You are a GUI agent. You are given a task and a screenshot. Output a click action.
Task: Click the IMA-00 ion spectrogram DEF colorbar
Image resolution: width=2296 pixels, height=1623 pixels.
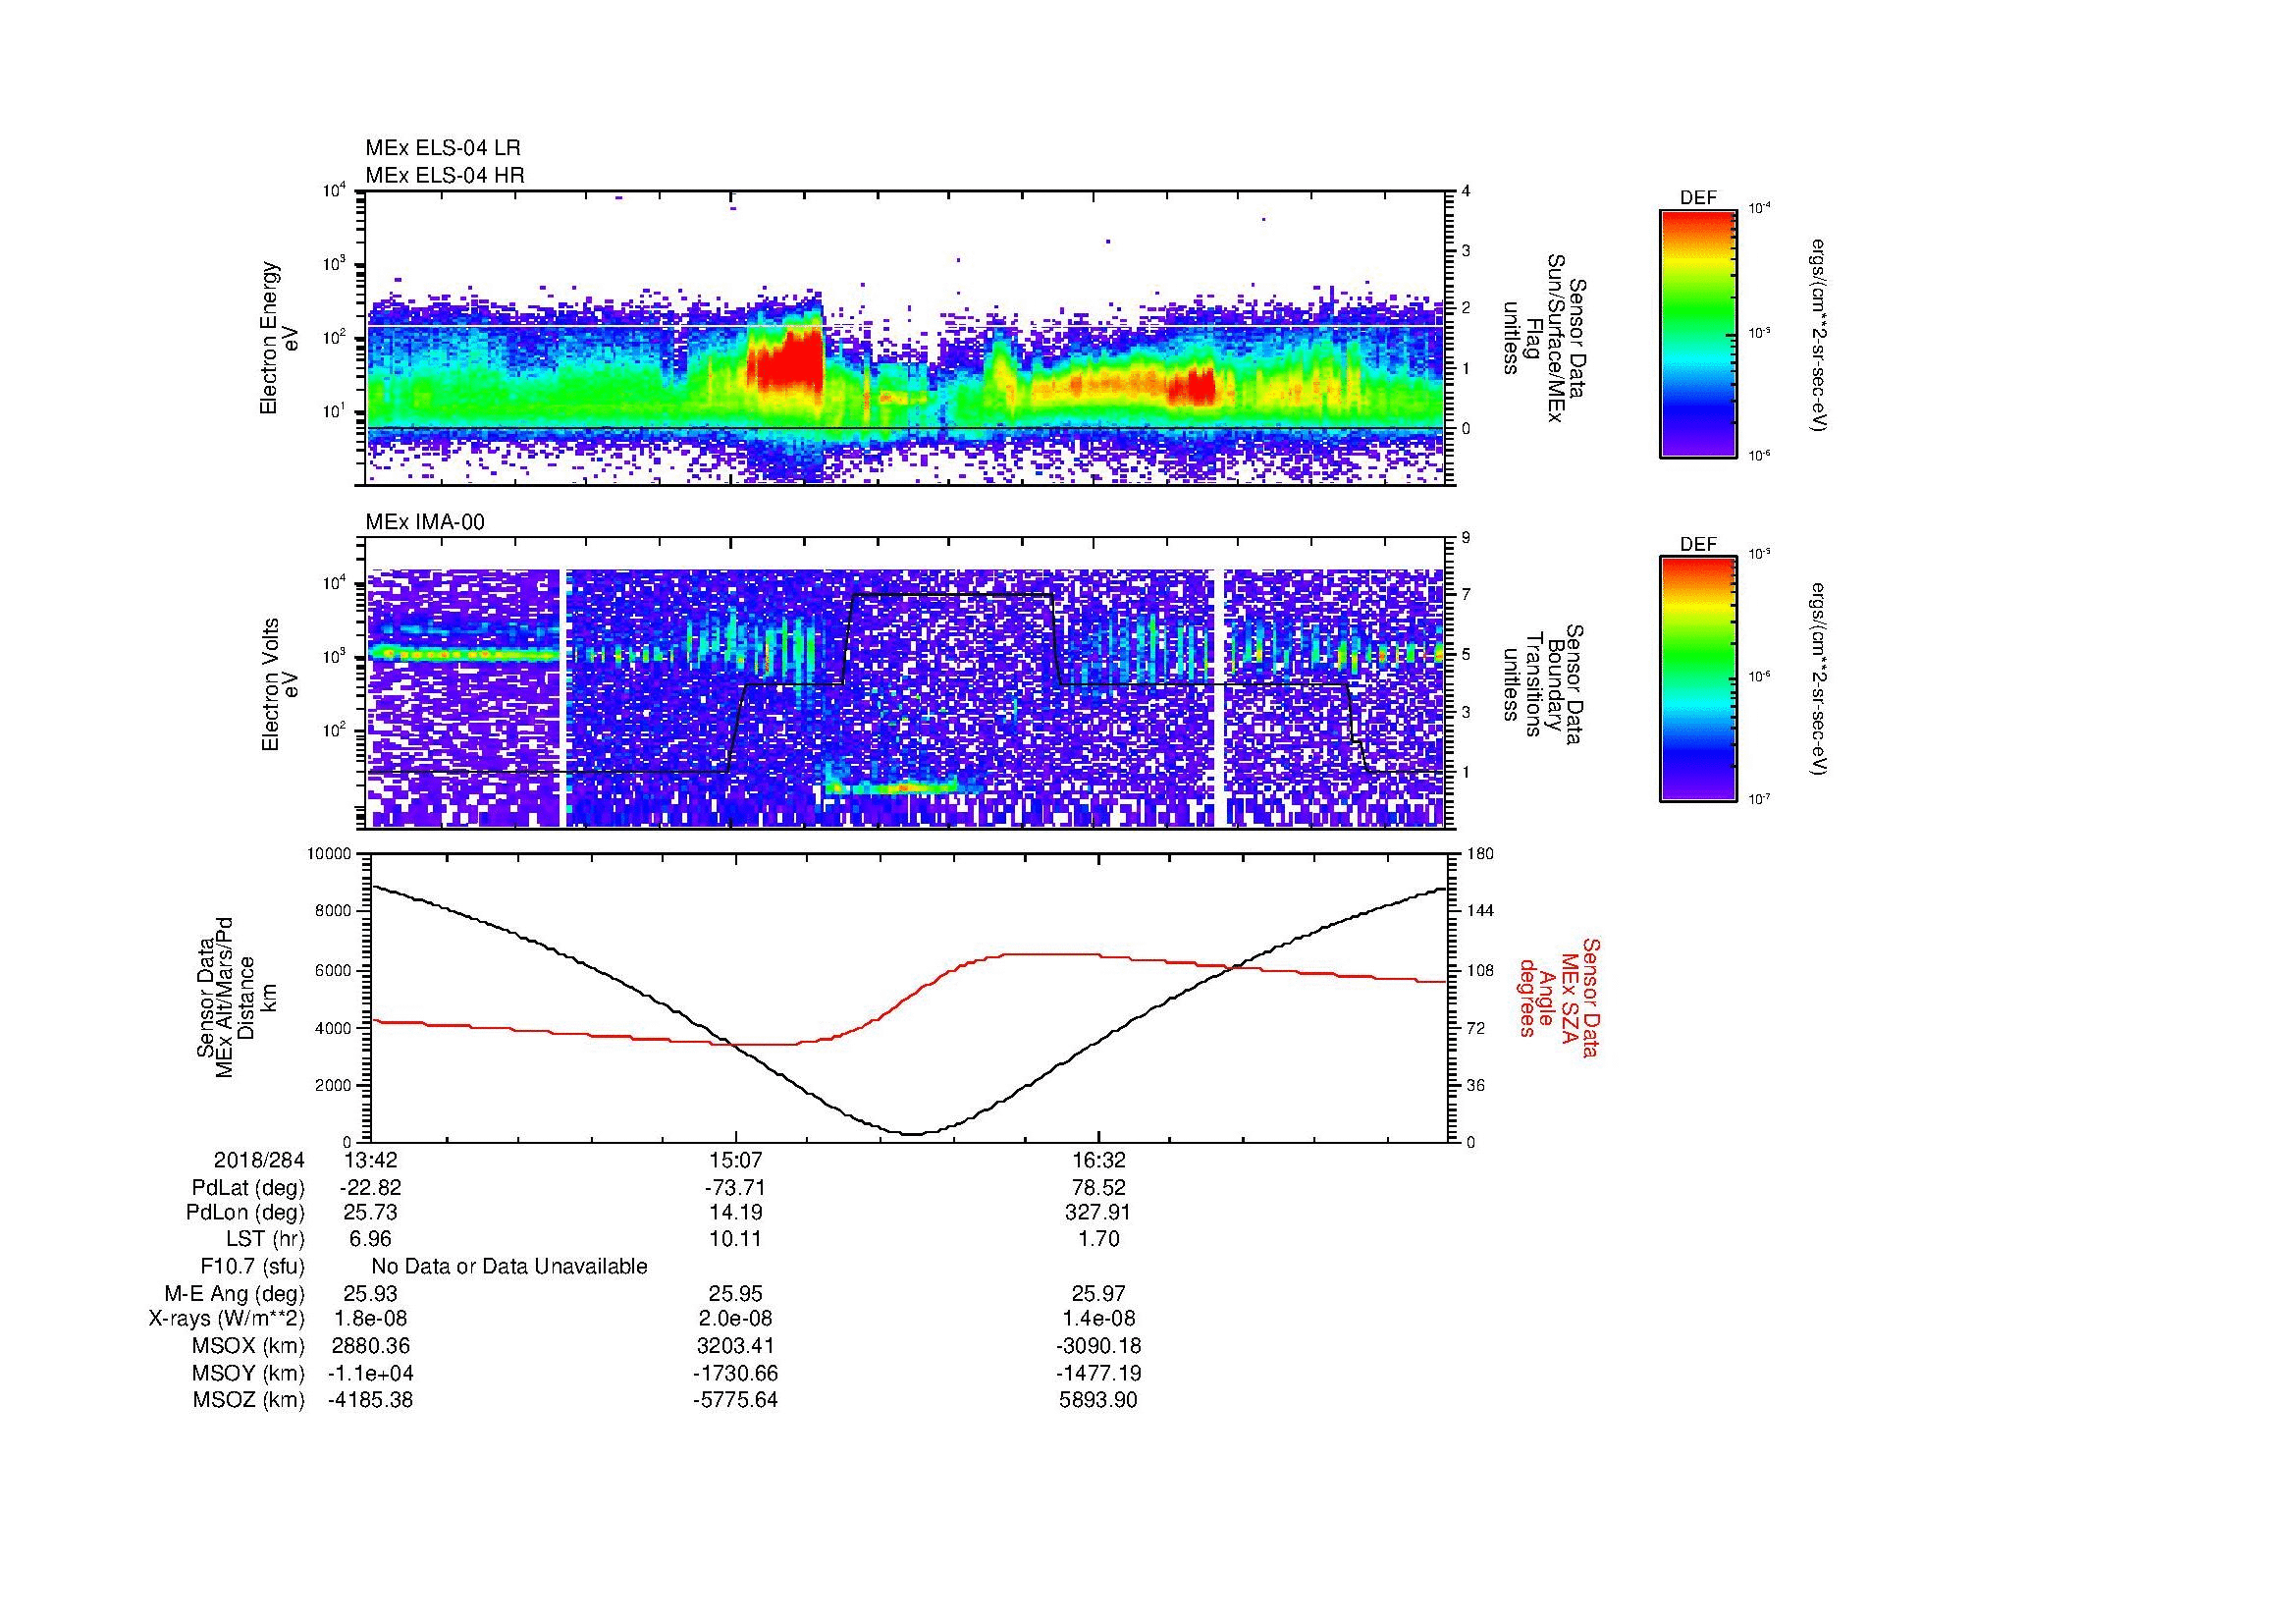pyautogui.click(x=1697, y=680)
